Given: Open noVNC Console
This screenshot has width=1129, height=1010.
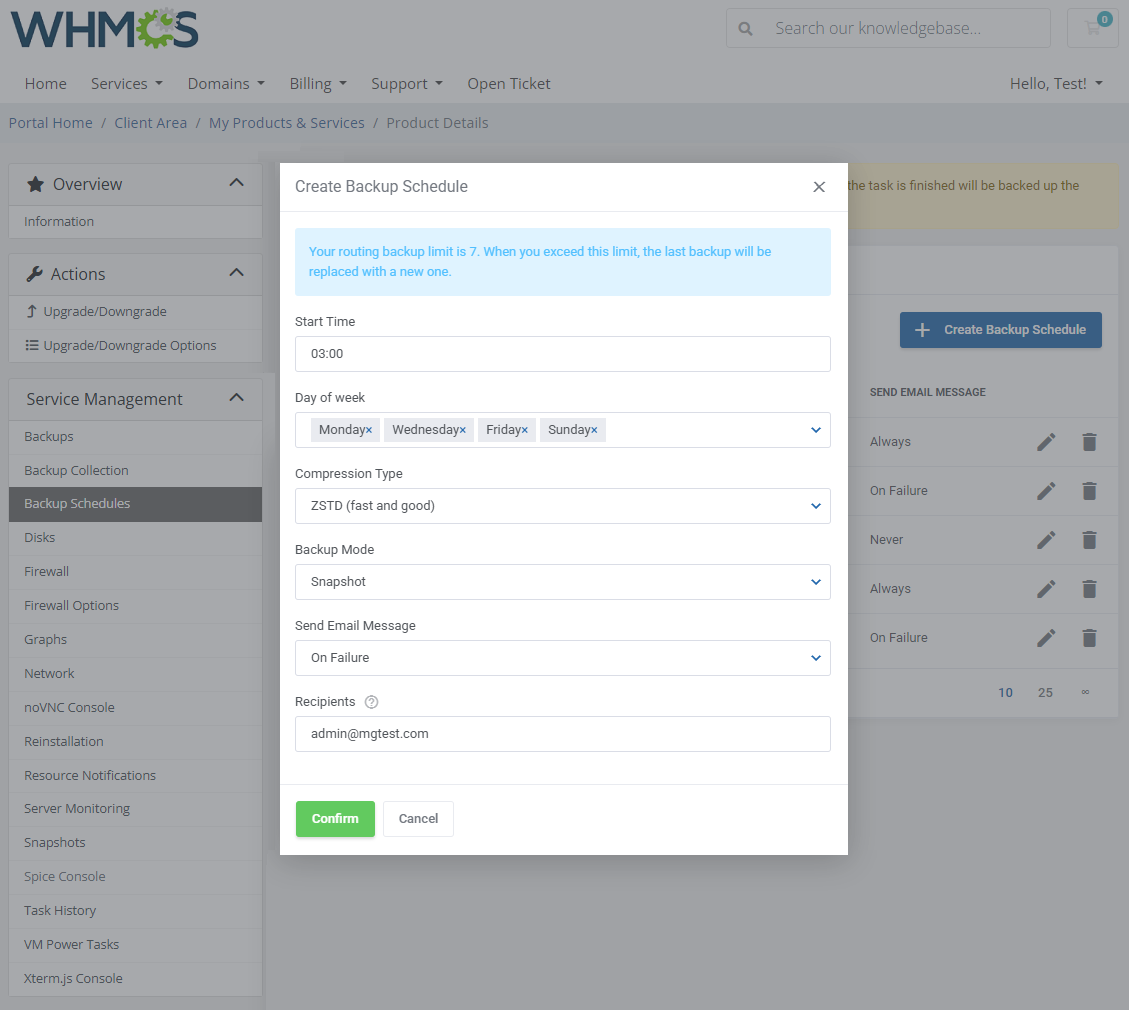Looking at the screenshot, I should (x=135, y=708).
